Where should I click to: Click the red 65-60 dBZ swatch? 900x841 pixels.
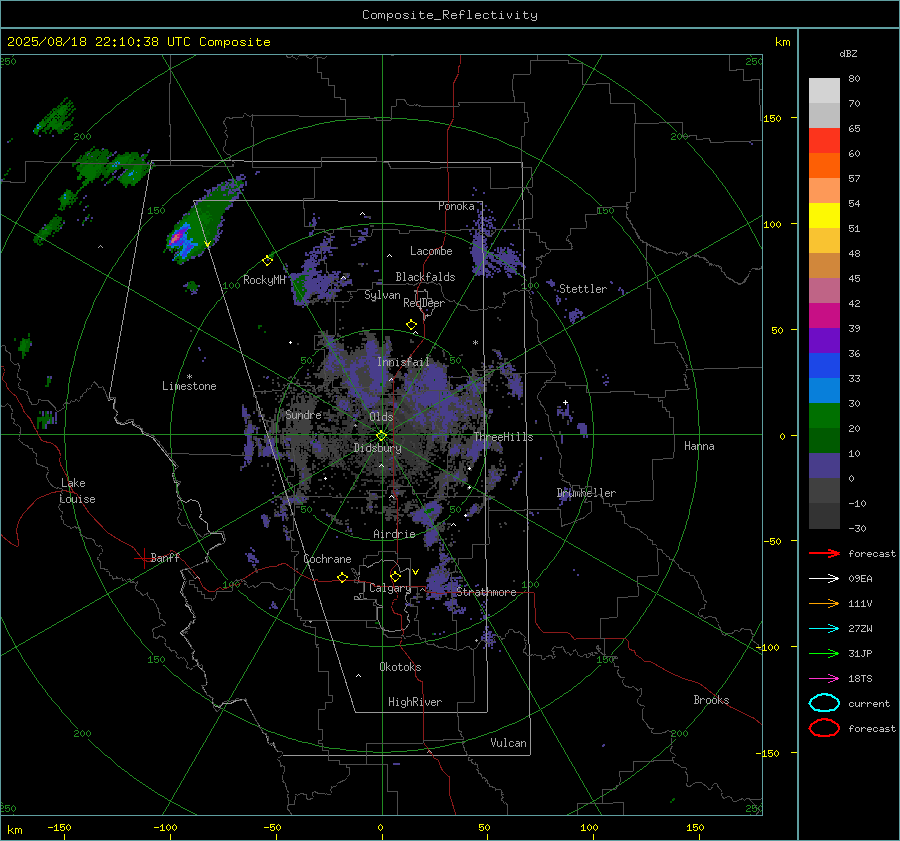pos(824,140)
